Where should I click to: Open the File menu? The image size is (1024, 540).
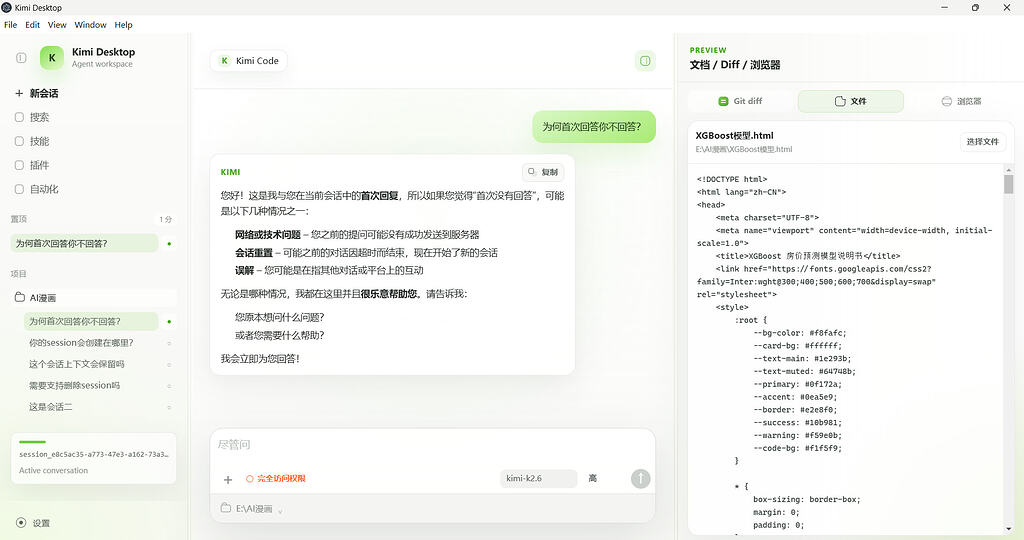click(x=10, y=25)
